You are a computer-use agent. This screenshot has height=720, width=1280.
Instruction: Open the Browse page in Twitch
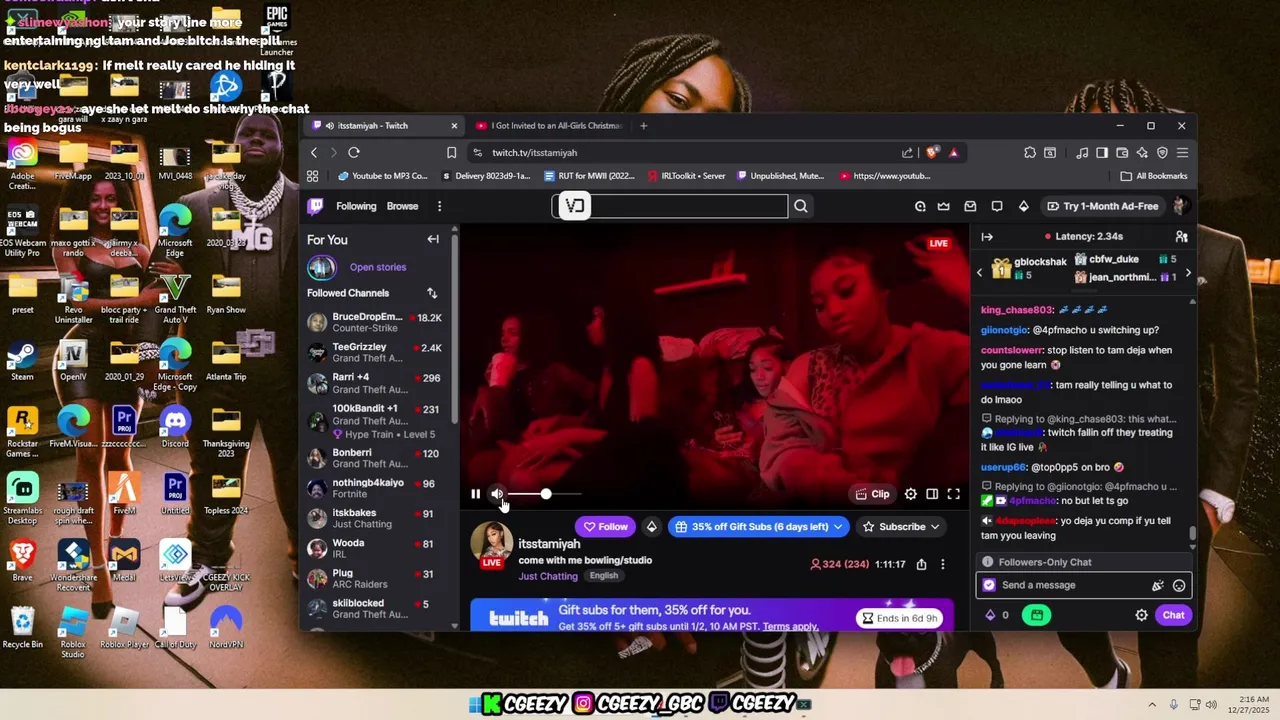point(402,206)
